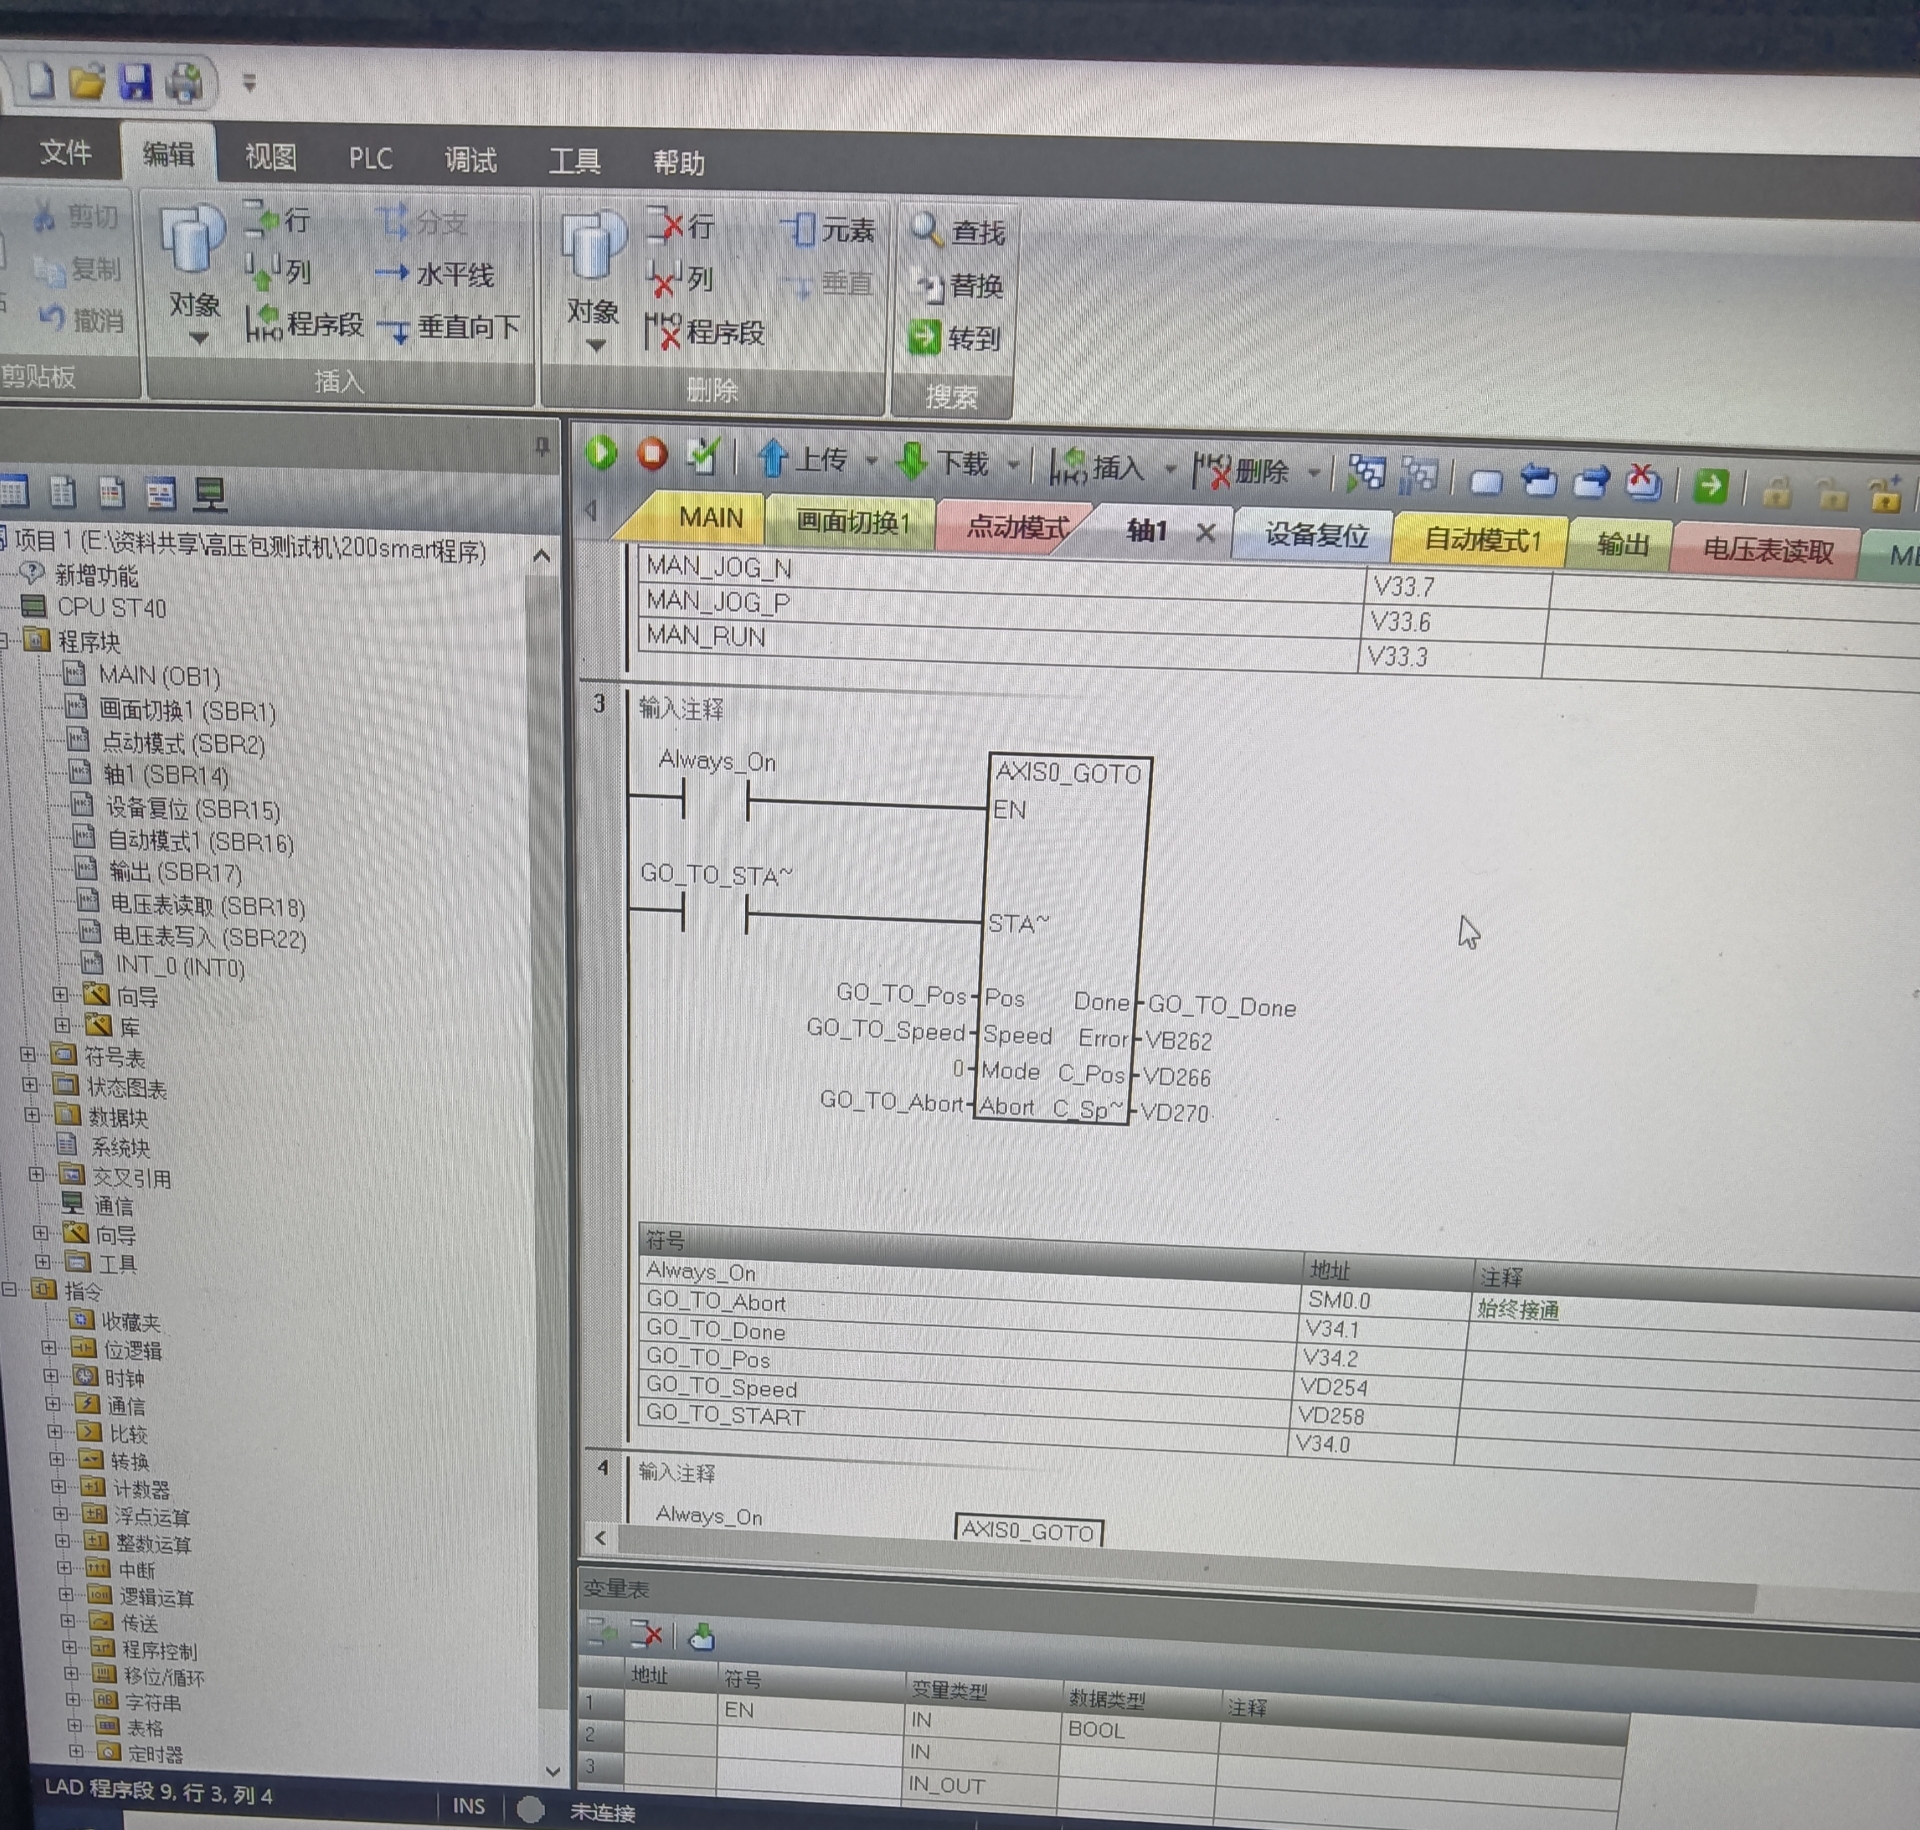Expand the 位逻辑 instruction folder
Image resolution: width=1920 pixels, height=1830 pixels.
(49, 1348)
